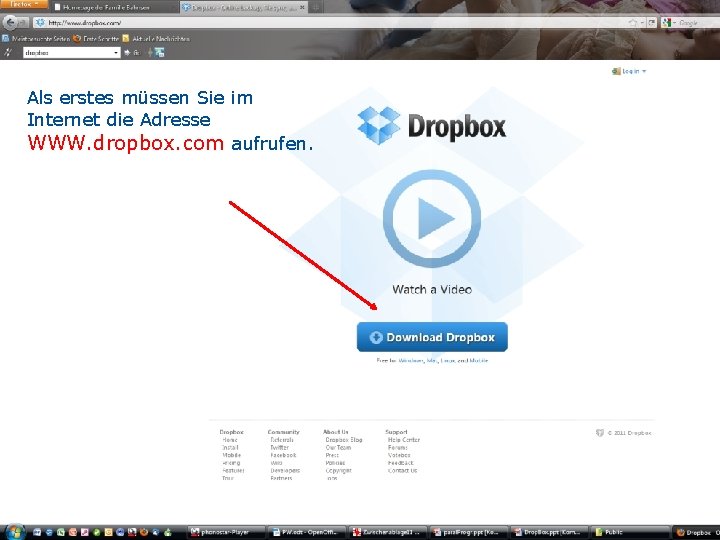Screen dimensions: 720x540
Task: Open the Help Center footer link
Action: [x=404, y=440]
